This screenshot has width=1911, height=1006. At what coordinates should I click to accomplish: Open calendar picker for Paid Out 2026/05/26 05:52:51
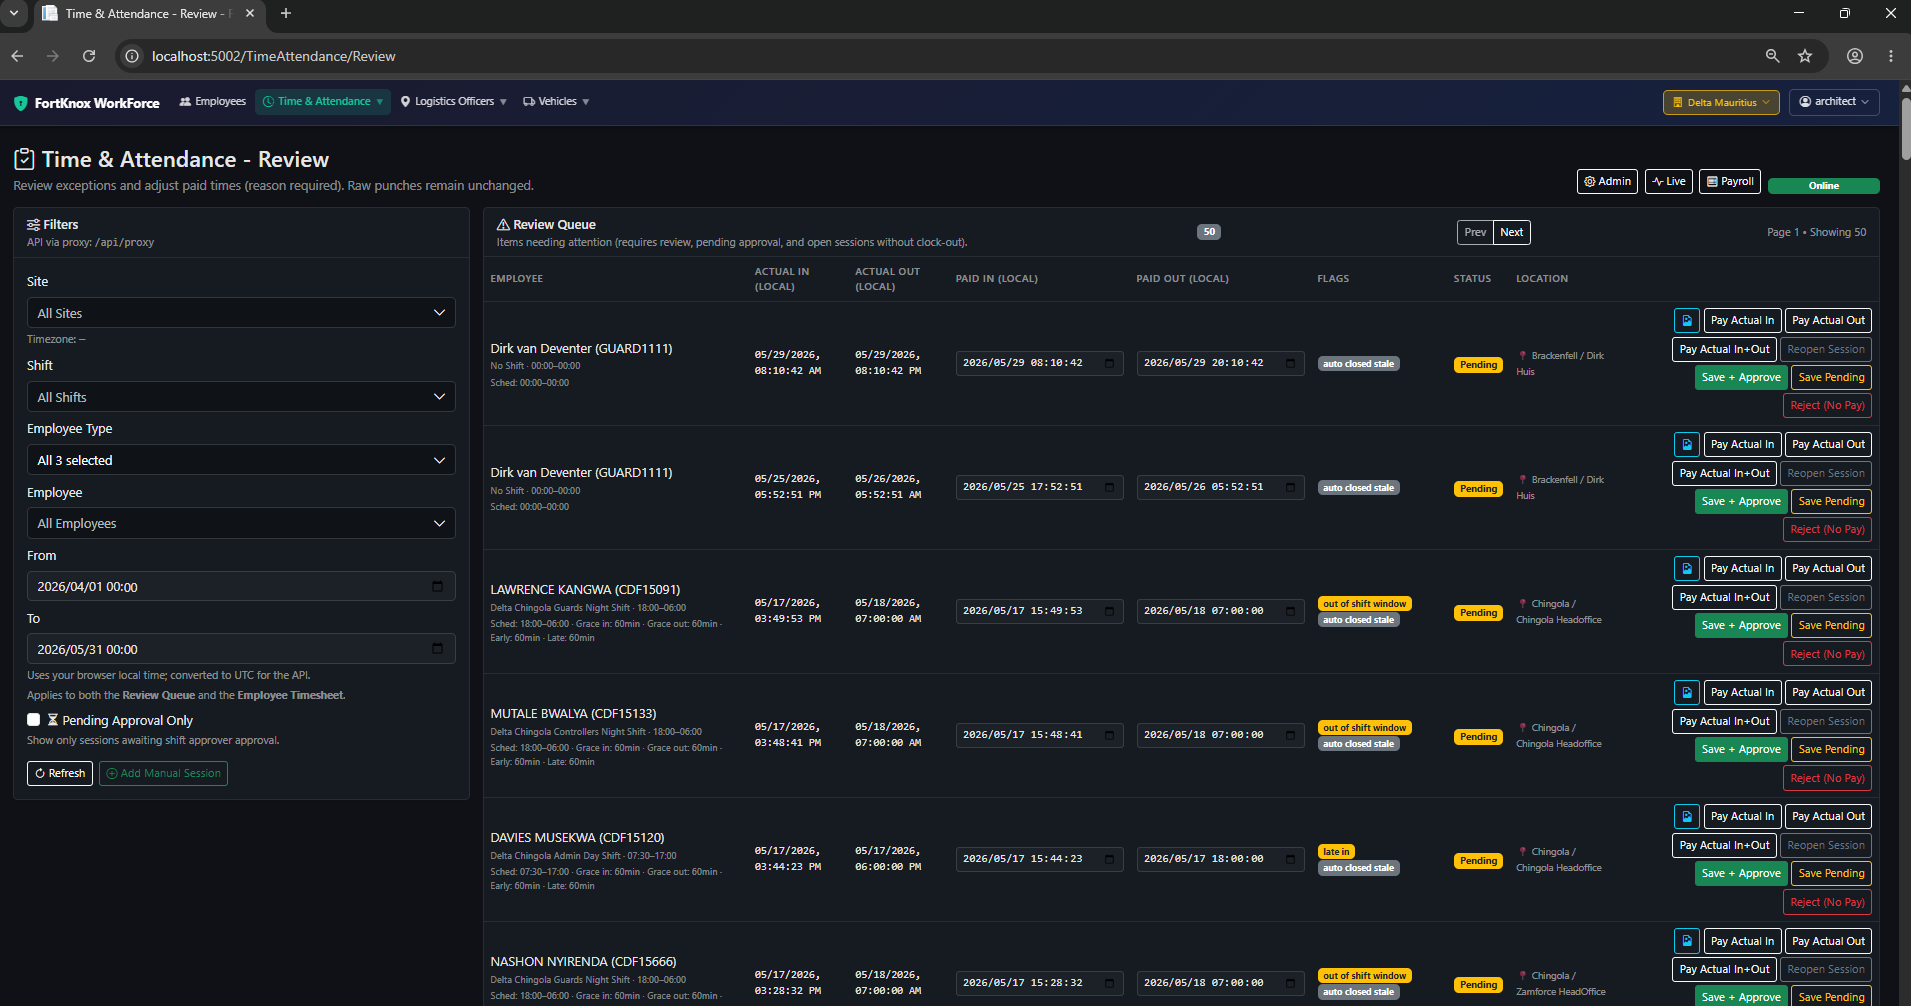coord(1290,487)
